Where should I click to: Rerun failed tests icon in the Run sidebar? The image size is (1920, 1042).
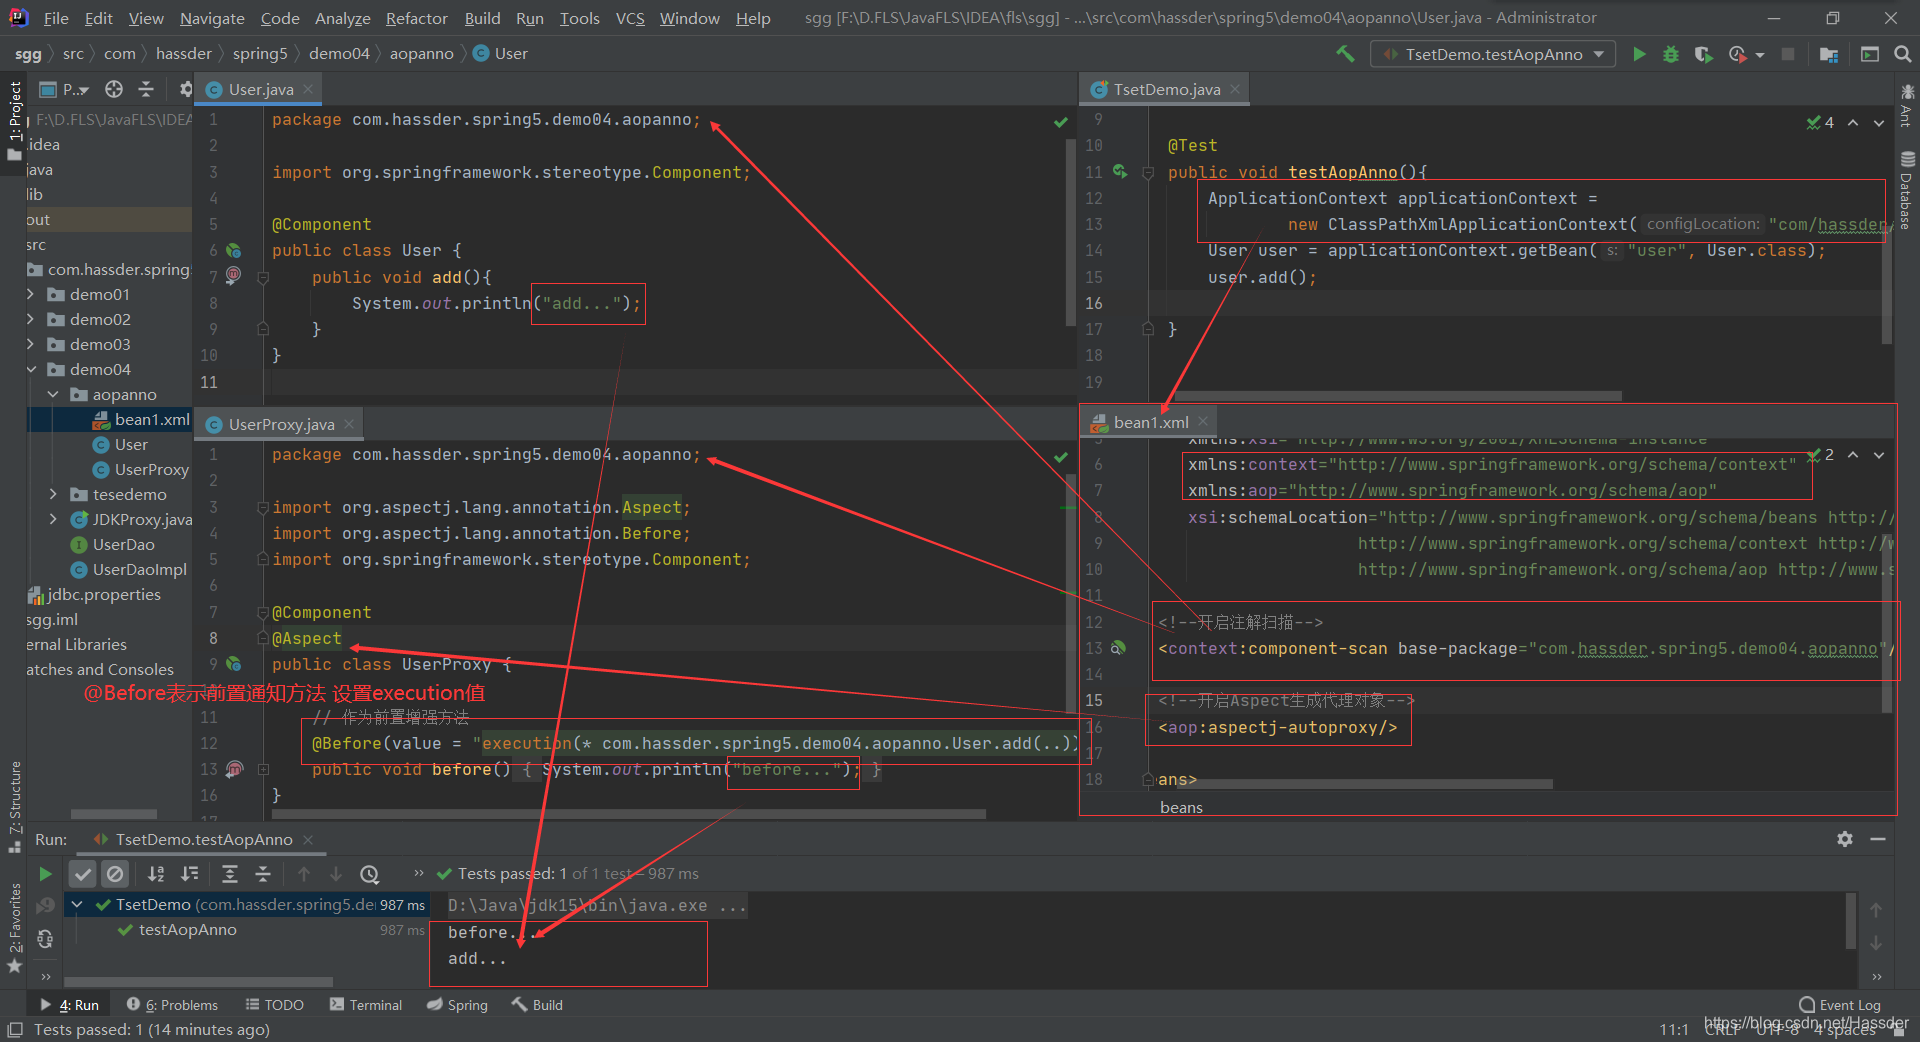[45, 905]
